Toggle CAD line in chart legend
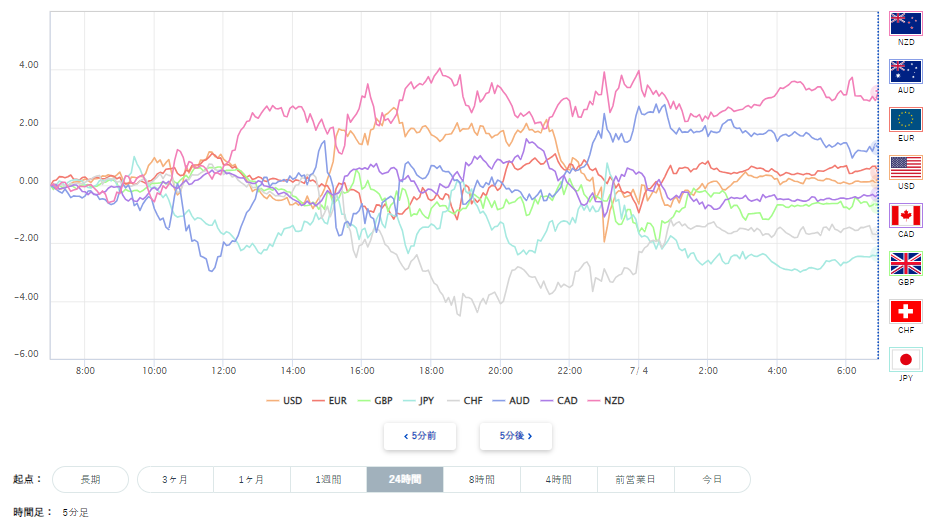This screenshot has height=532, width=936. point(559,401)
